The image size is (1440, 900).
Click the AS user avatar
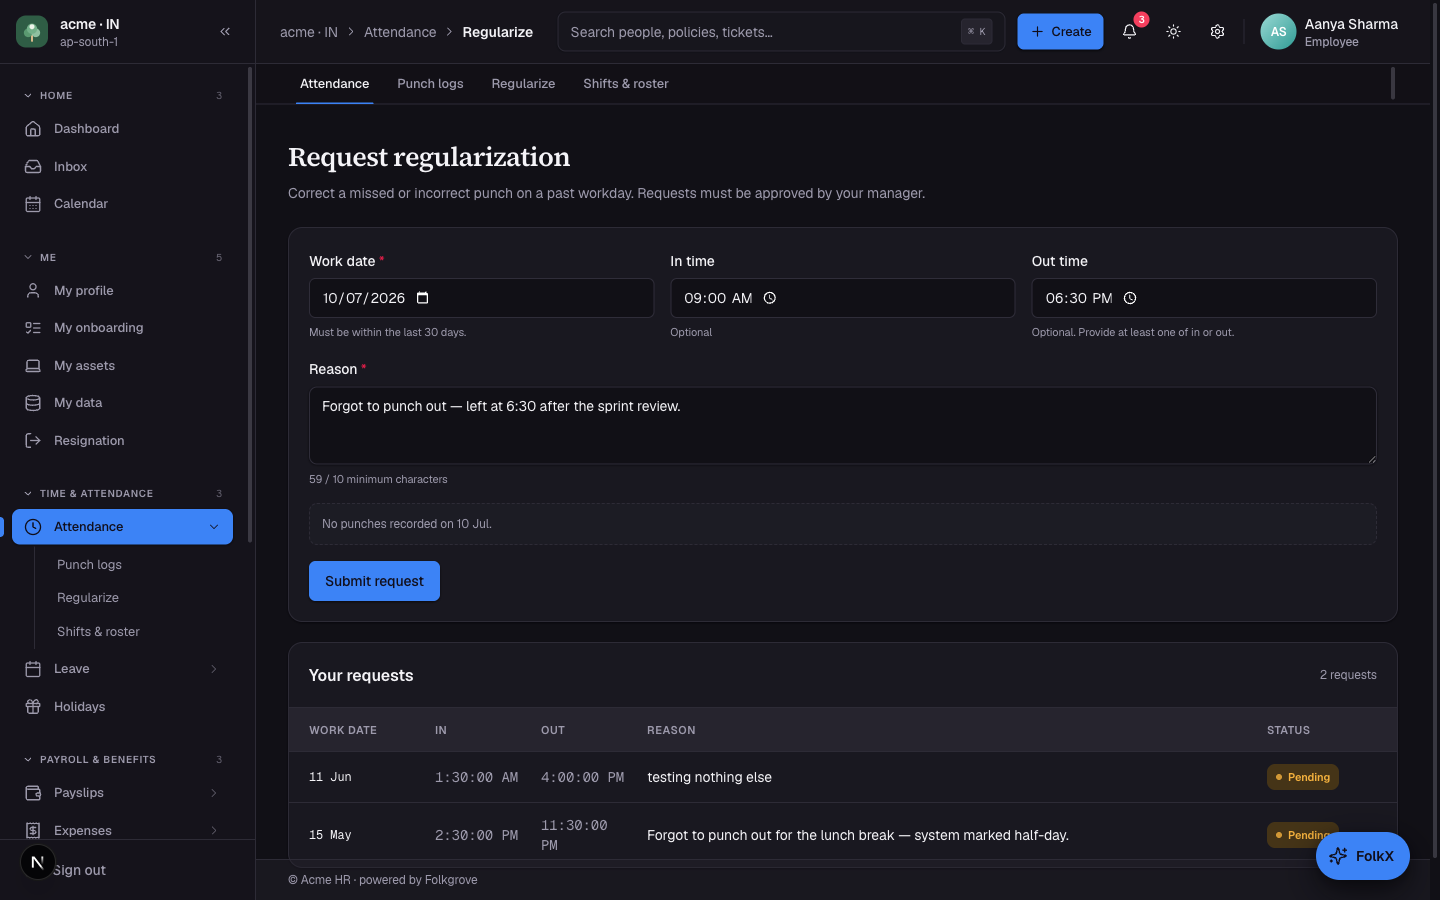pos(1278,32)
